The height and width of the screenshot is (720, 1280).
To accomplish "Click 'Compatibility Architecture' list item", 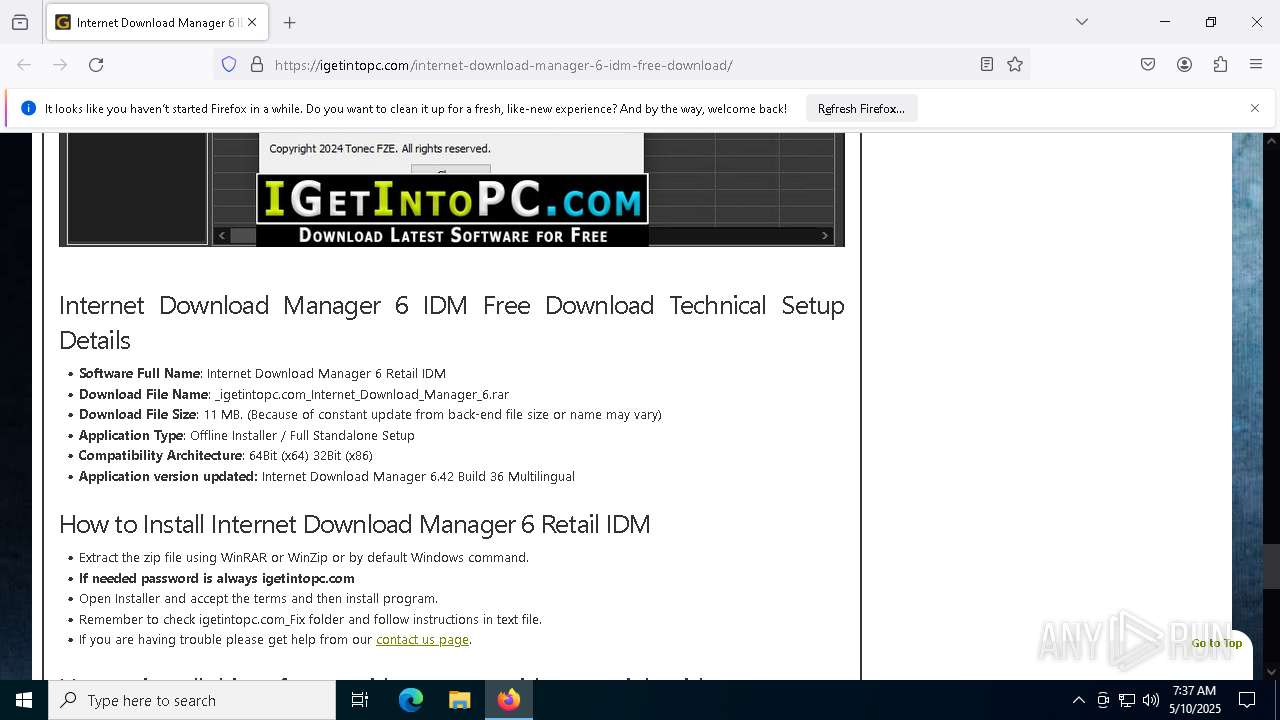I will [x=226, y=456].
